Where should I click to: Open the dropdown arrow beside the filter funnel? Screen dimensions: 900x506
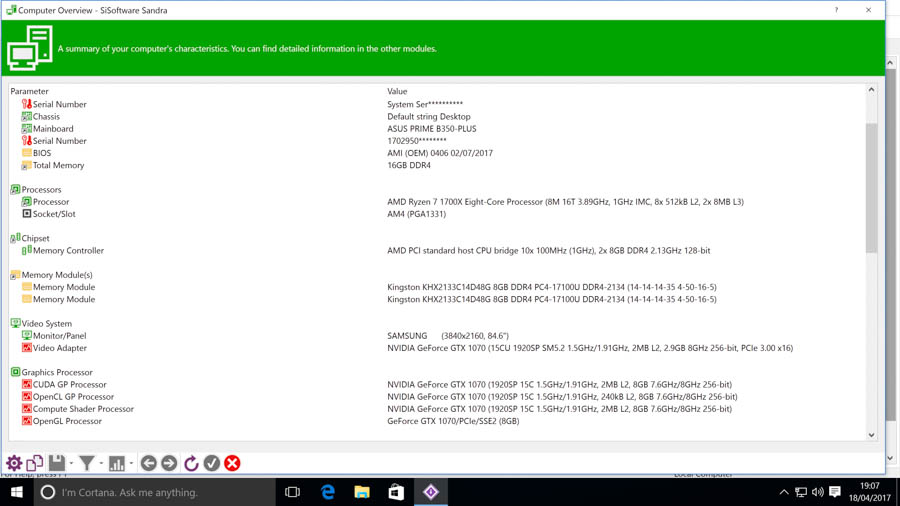102,464
